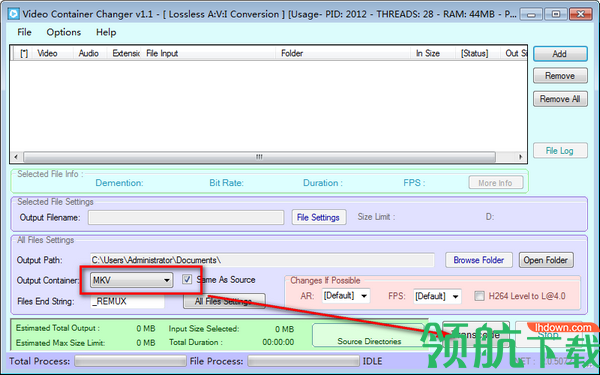Click the Output Path field
This screenshot has height=375, width=600.
(262, 260)
